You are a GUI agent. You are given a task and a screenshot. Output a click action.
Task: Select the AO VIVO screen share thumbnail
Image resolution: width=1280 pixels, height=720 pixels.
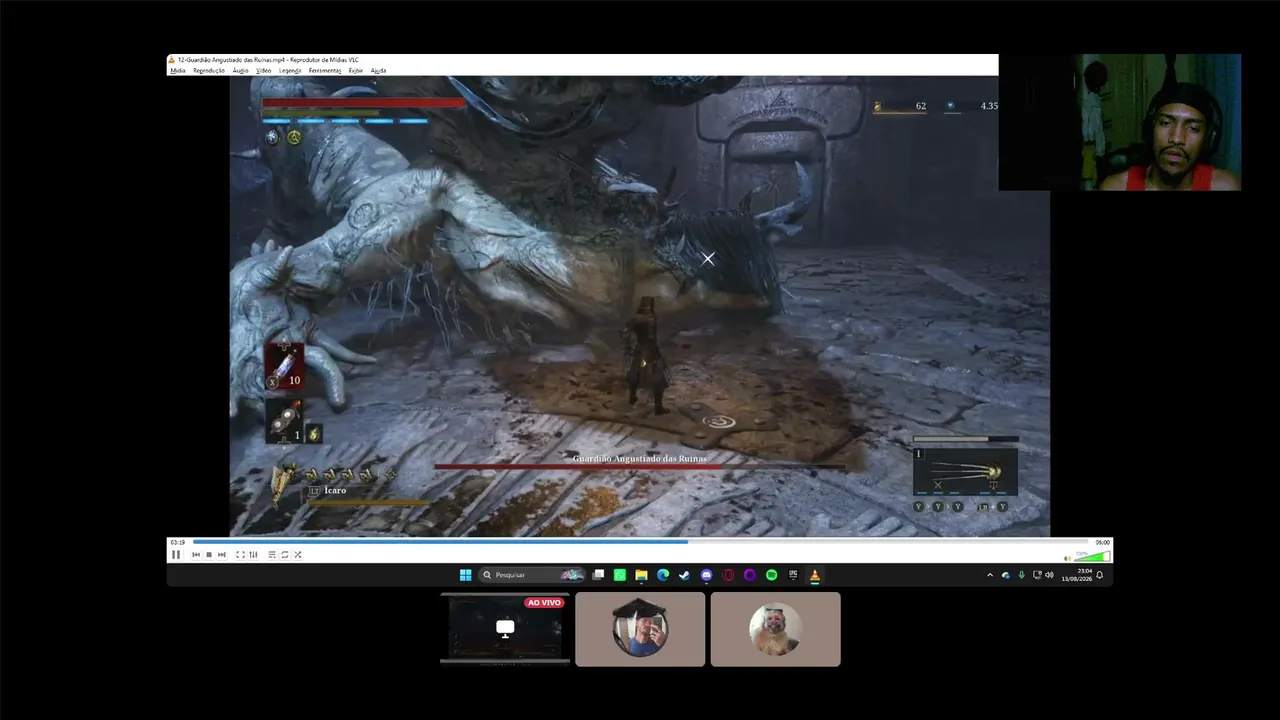(x=505, y=629)
